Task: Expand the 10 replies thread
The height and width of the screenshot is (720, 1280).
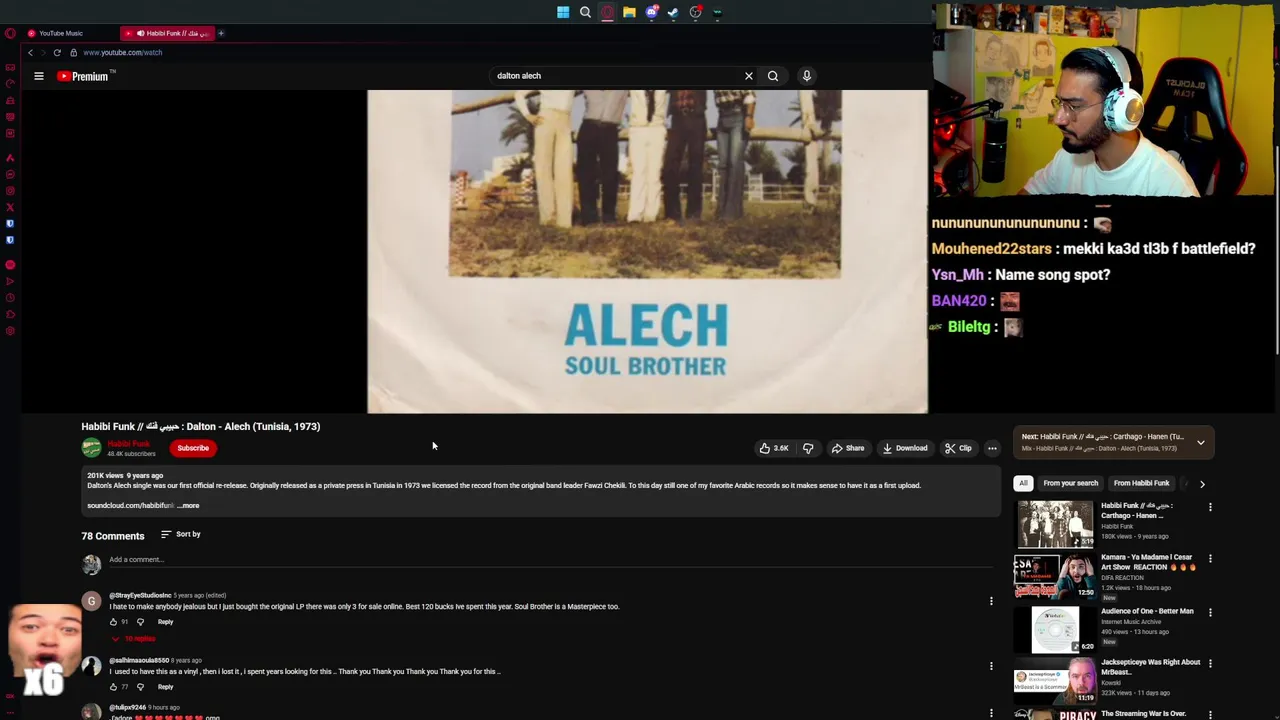Action: click(134, 638)
